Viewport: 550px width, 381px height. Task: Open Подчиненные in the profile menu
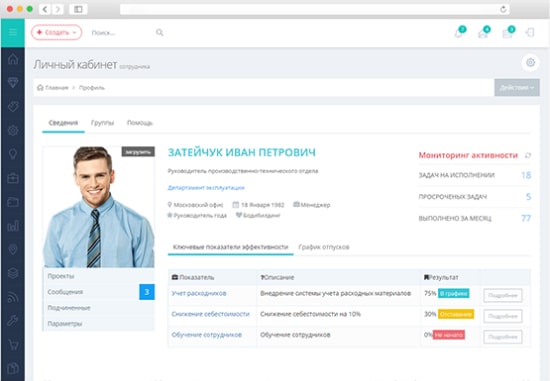coord(99,308)
